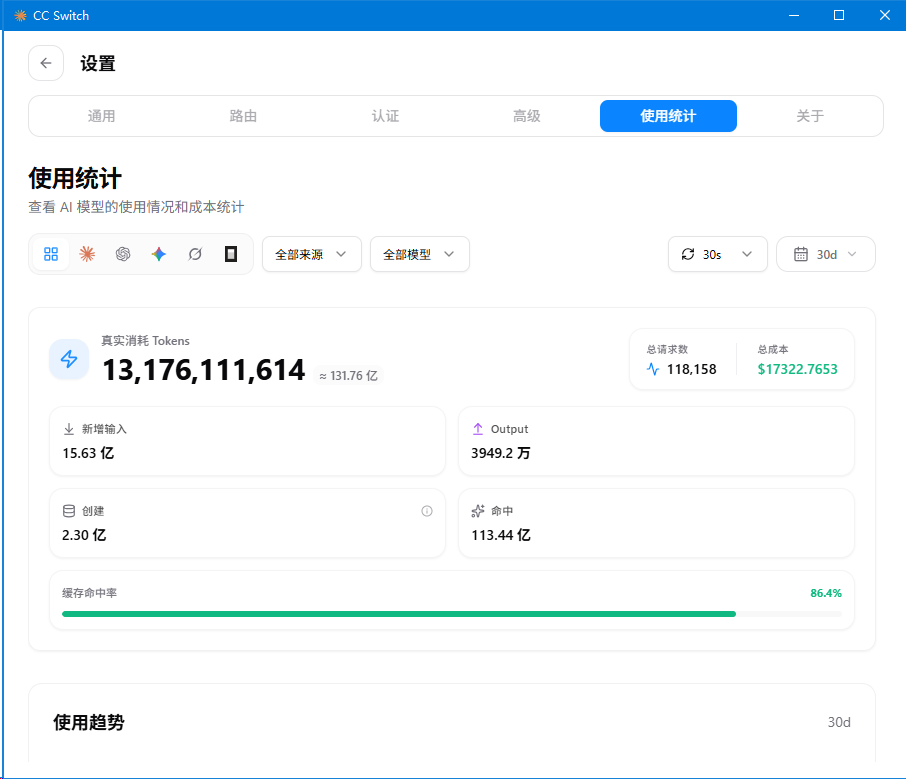Screen dimensions: 906x779
Task: Click the 总成本 label
Action: pyautogui.click(x=773, y=349)
